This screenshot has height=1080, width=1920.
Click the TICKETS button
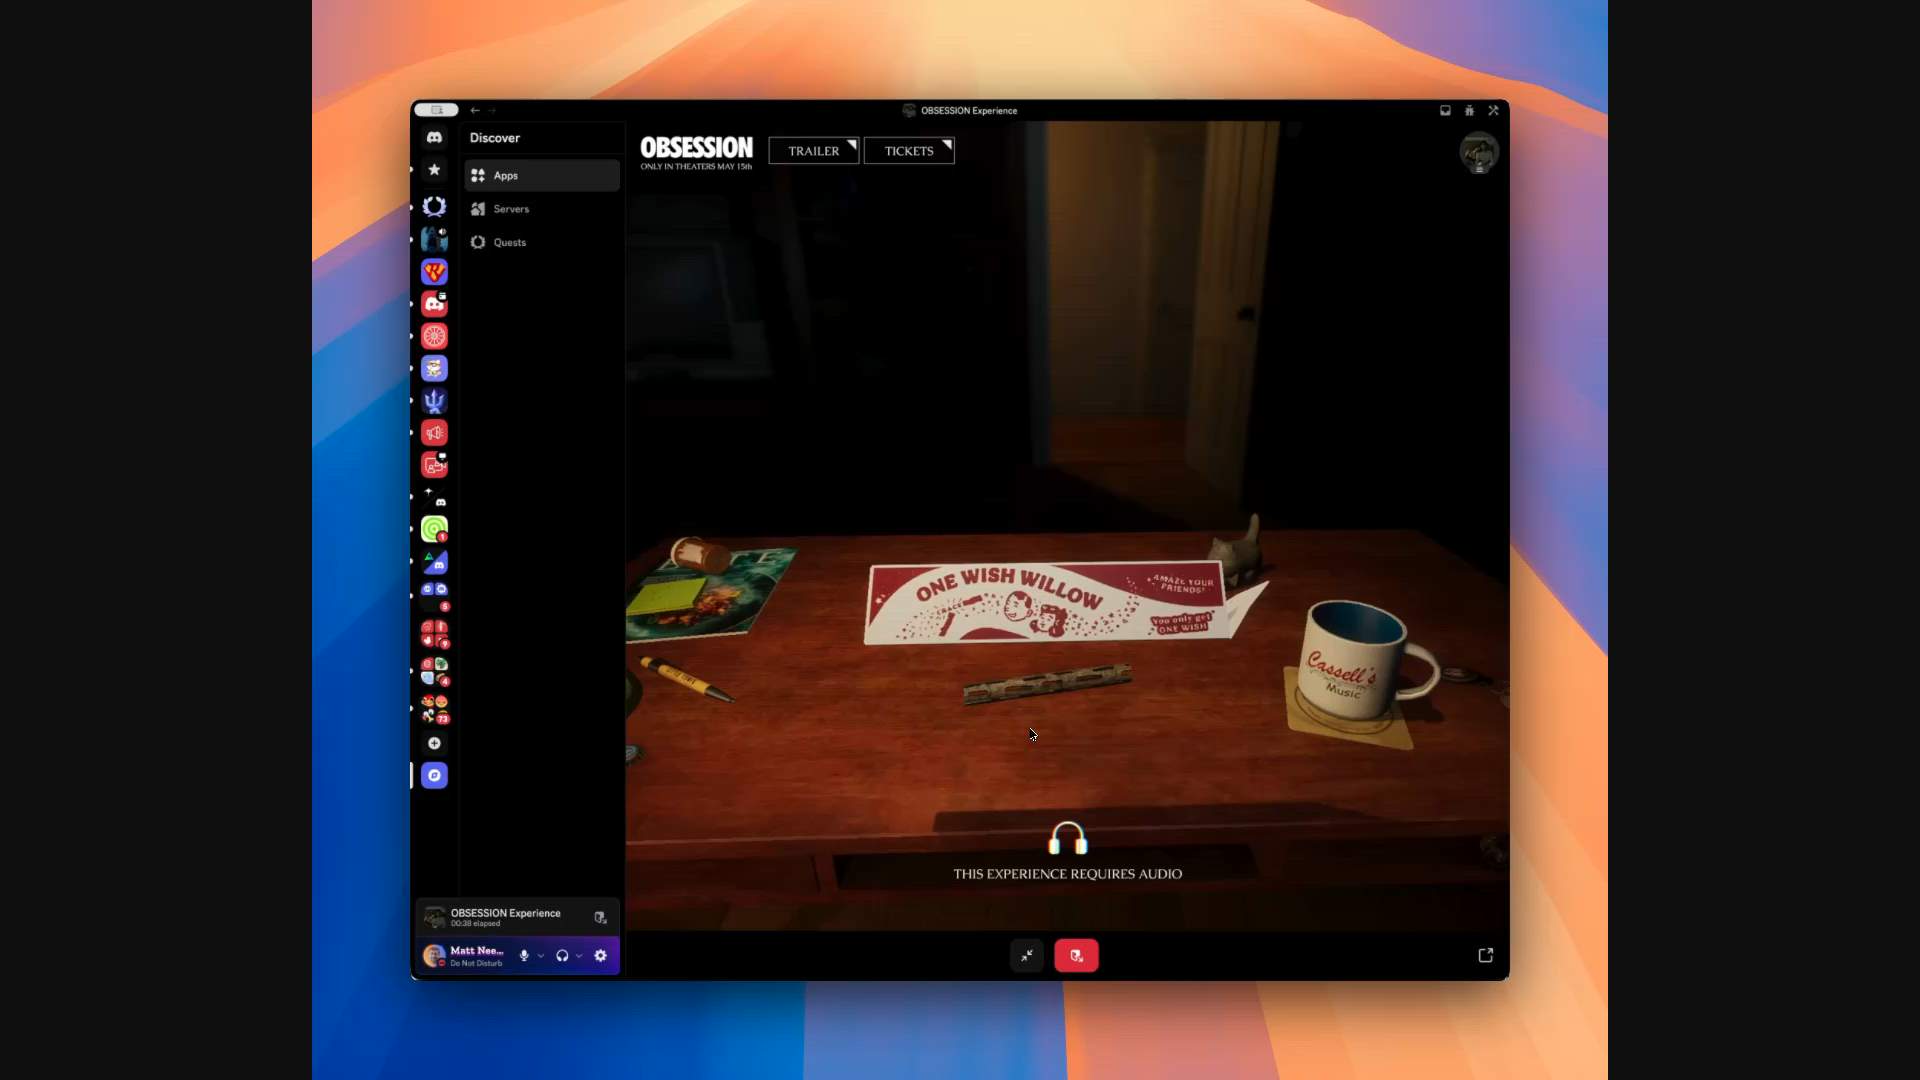tap(909, 151)
